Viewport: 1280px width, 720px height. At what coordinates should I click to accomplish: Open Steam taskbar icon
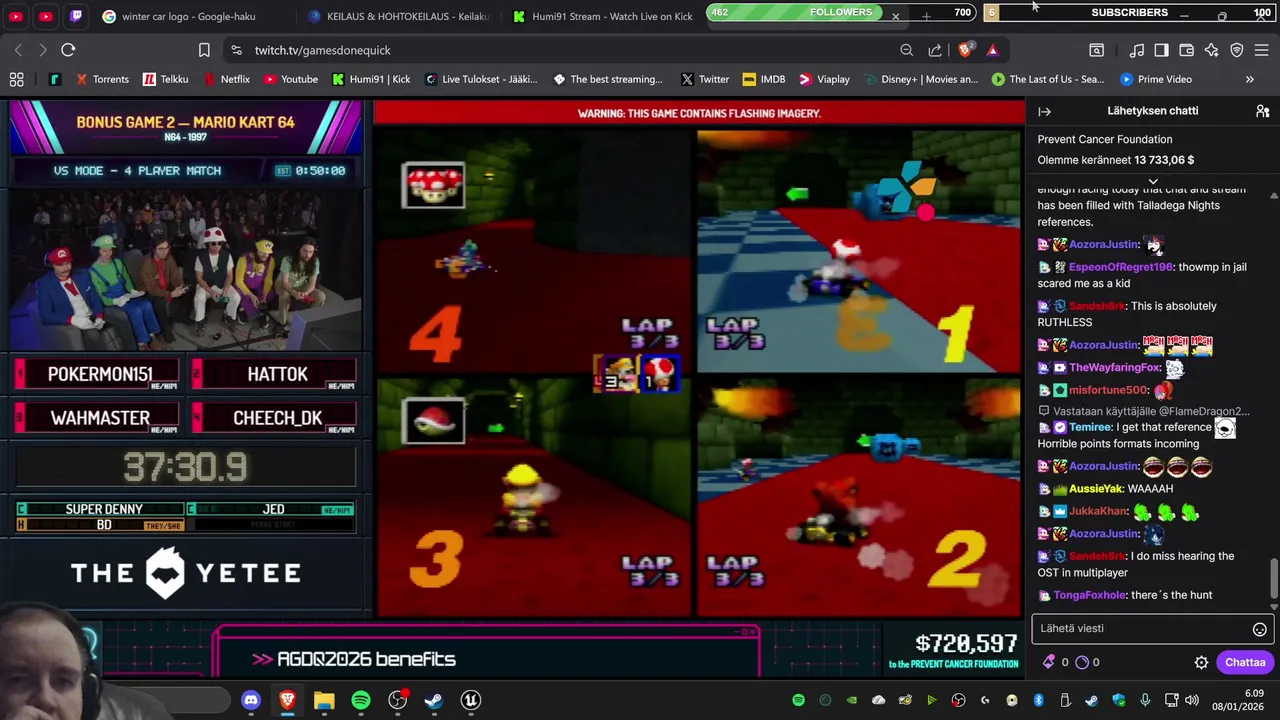tap(433, 700)
